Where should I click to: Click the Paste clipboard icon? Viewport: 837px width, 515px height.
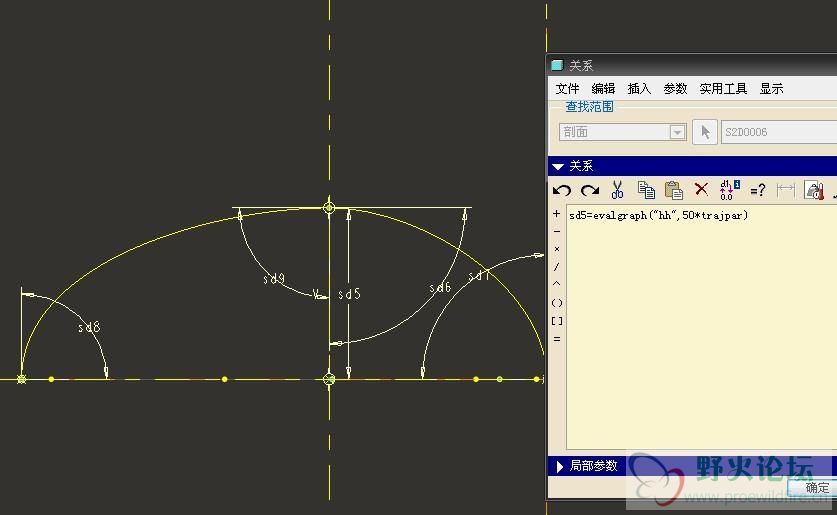[x=674, y=189]
